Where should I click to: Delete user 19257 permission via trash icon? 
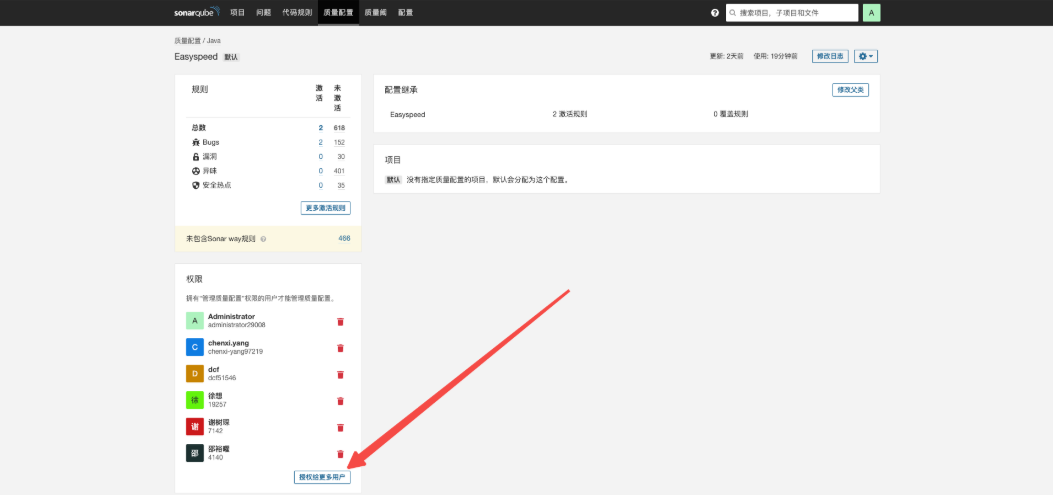coord(340,401)
